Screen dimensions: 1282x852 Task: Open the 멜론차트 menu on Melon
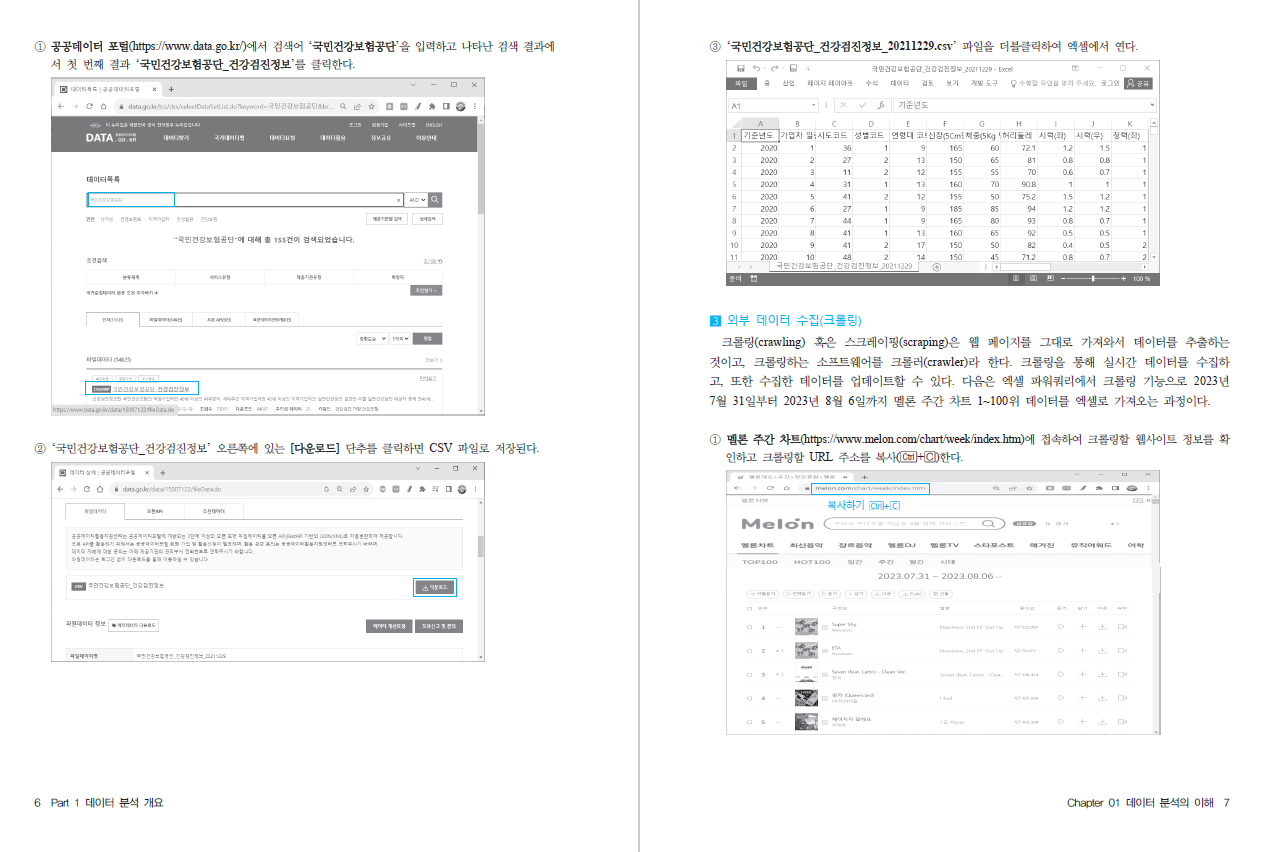[757, 545]
